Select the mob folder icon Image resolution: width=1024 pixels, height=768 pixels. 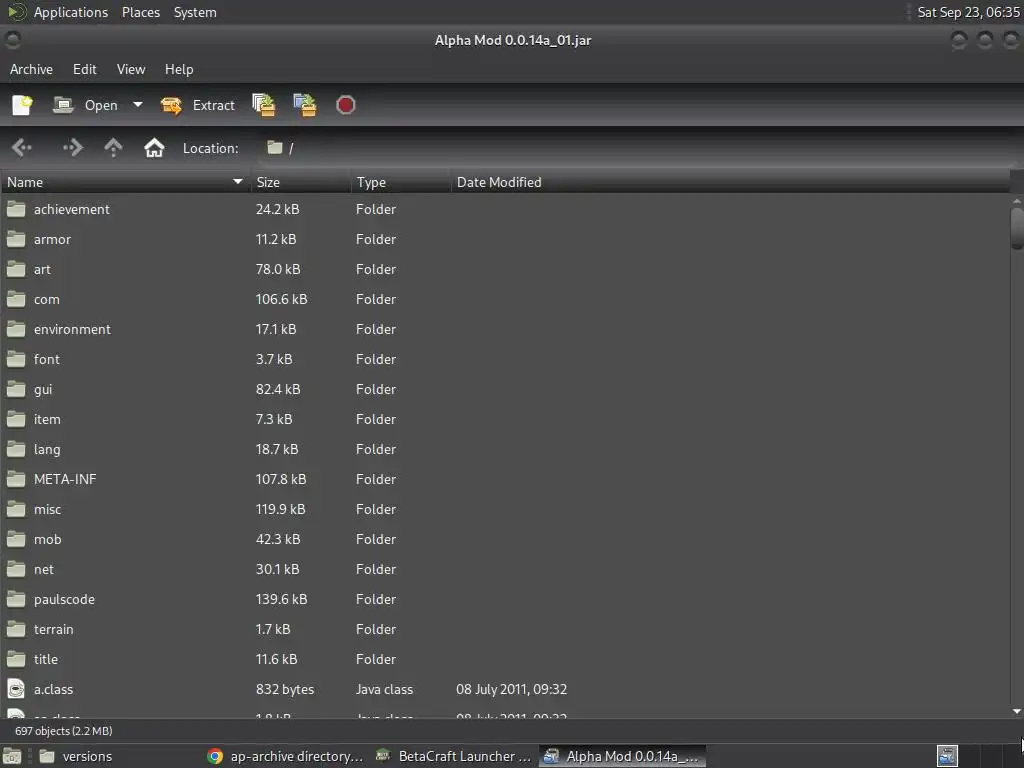(16, 539)
